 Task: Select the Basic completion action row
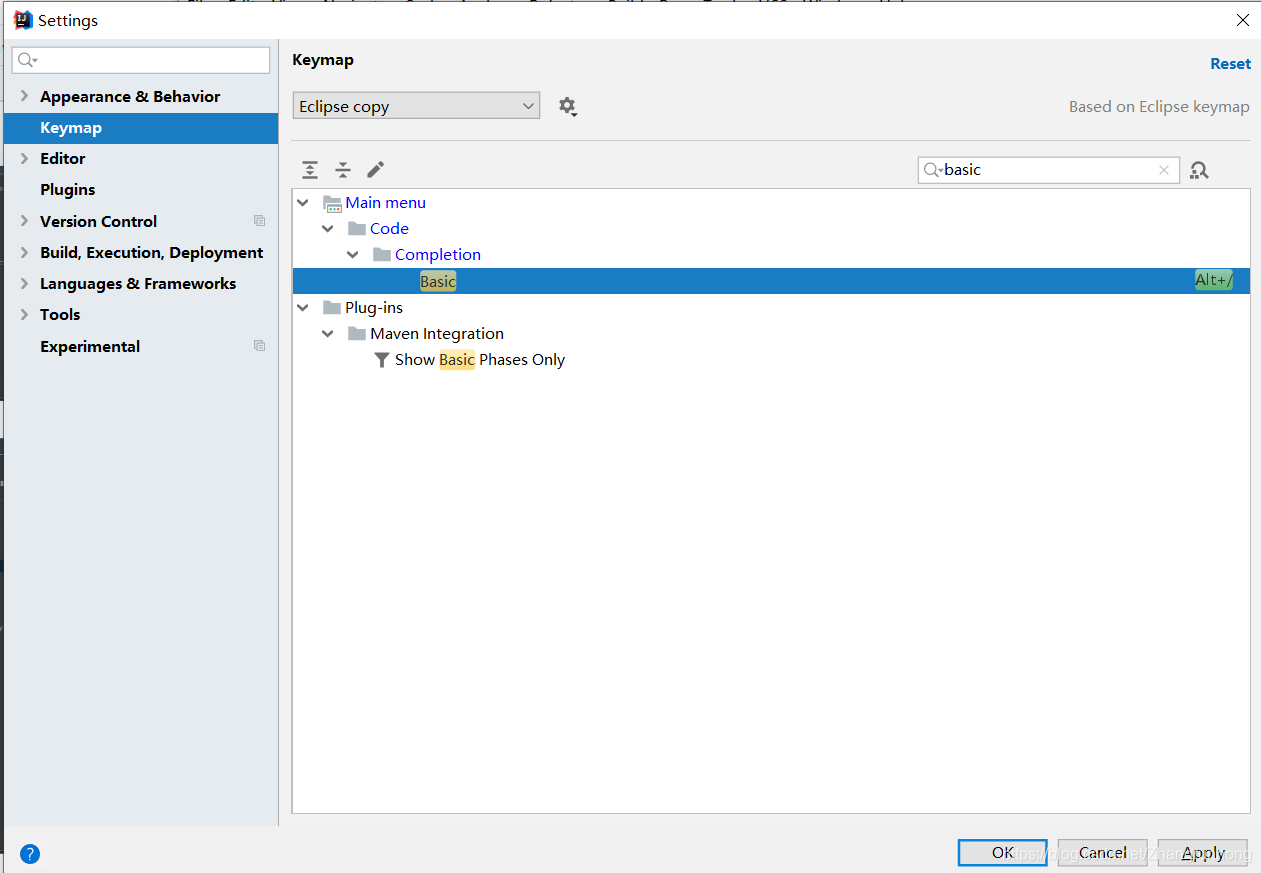pyautogui.click(x=771, y=281)
